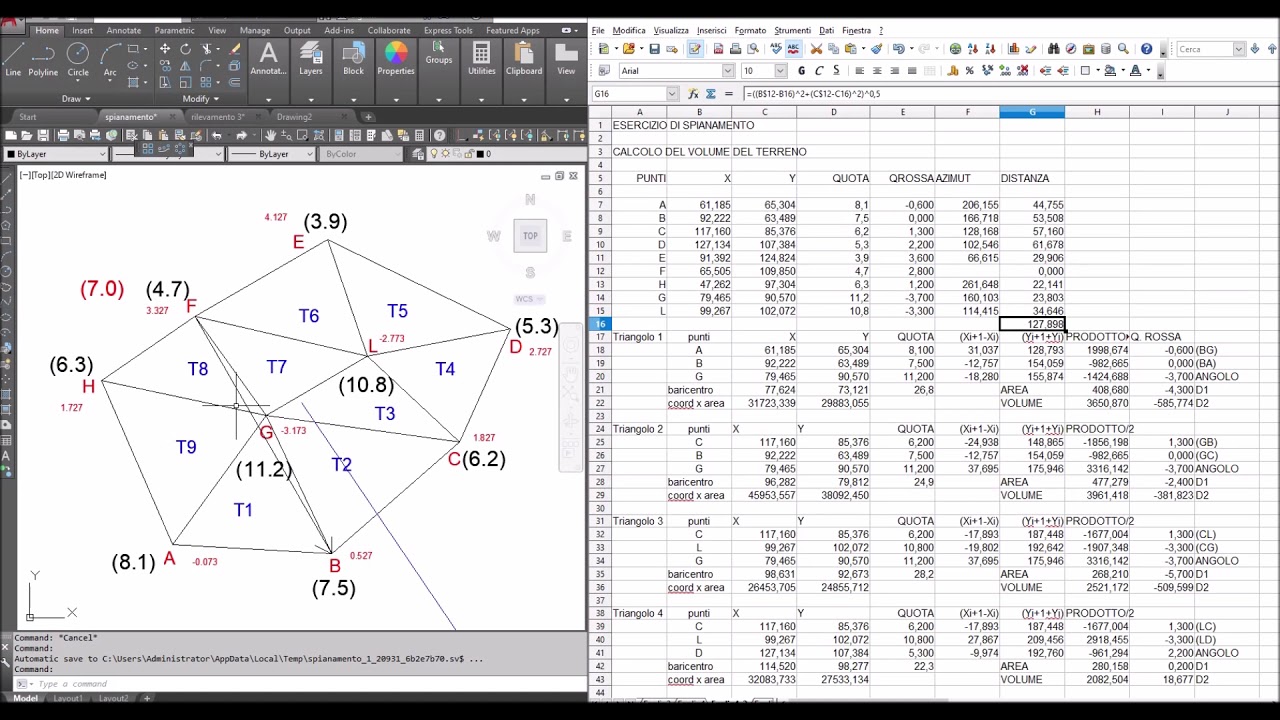Activate the Offset tool in Modify panel
Image resolution: width=1280 pixels, height=720 pixels.
[x=234, y=83]
